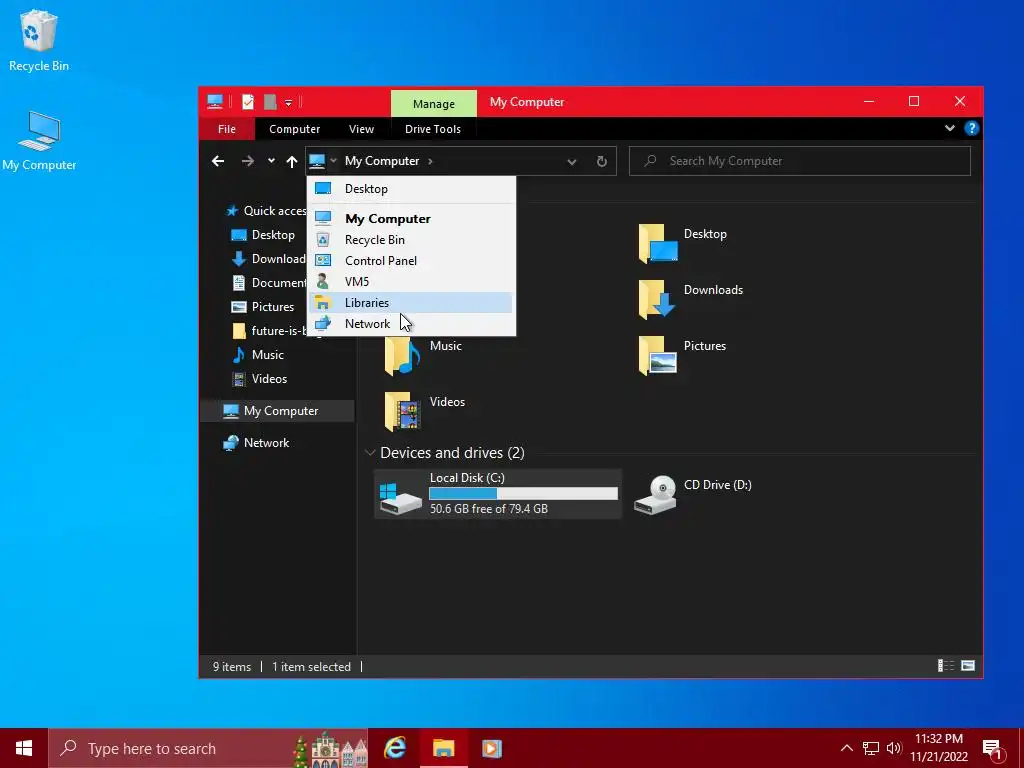
Task: Click '9 items' status bar text
Action: (232, 667)
